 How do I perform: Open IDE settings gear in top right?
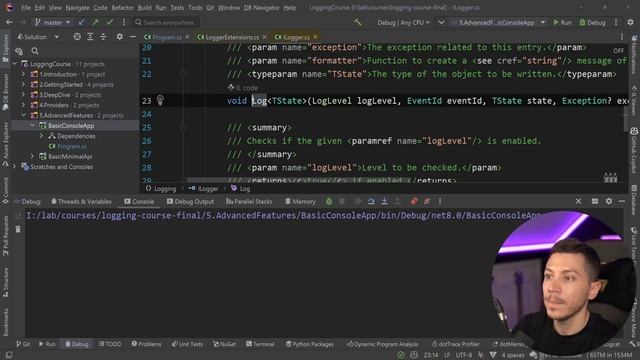click(631, 22)
